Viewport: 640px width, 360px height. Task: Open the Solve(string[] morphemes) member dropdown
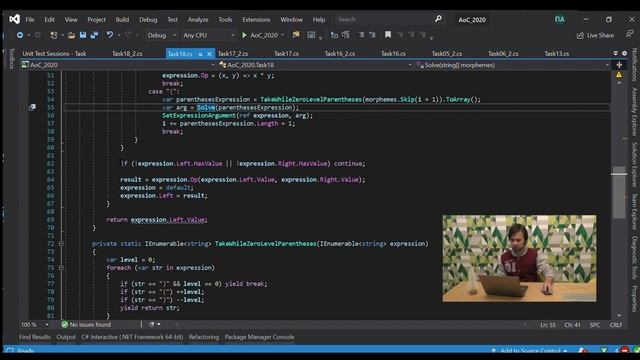[512, 65]
